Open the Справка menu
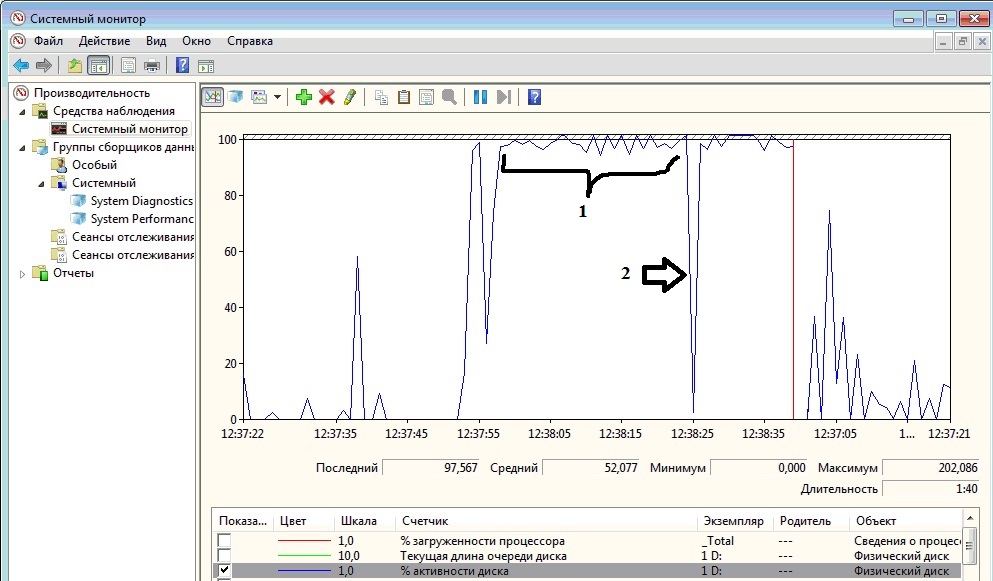The height and width of the screenshot is (581, 993). pyautogui.click(x=250, y=41)
